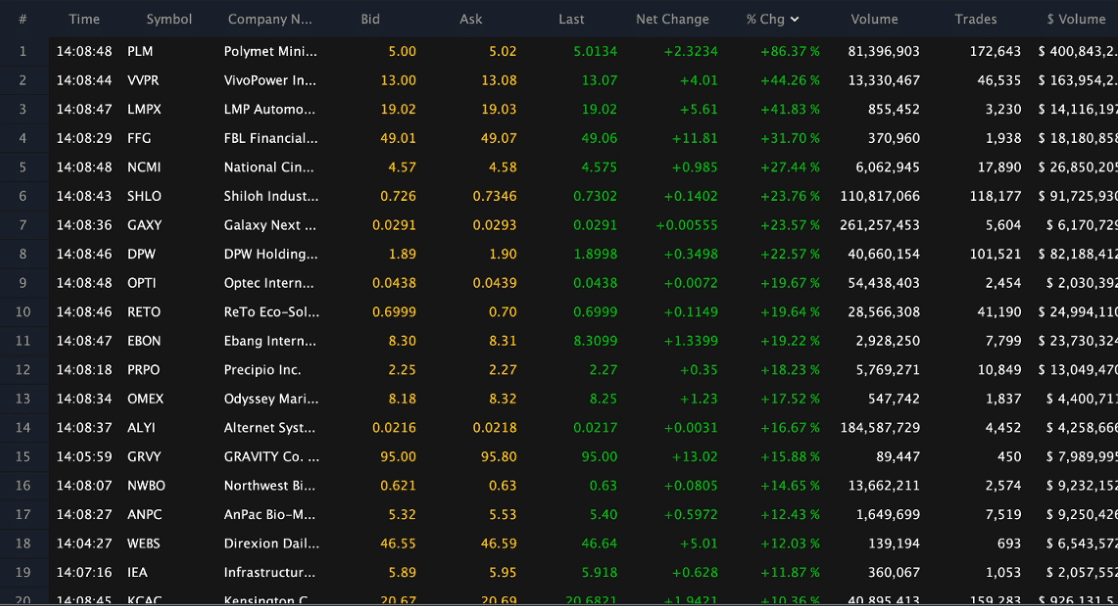Select the OMEX ticker symbol

point(145,399)
